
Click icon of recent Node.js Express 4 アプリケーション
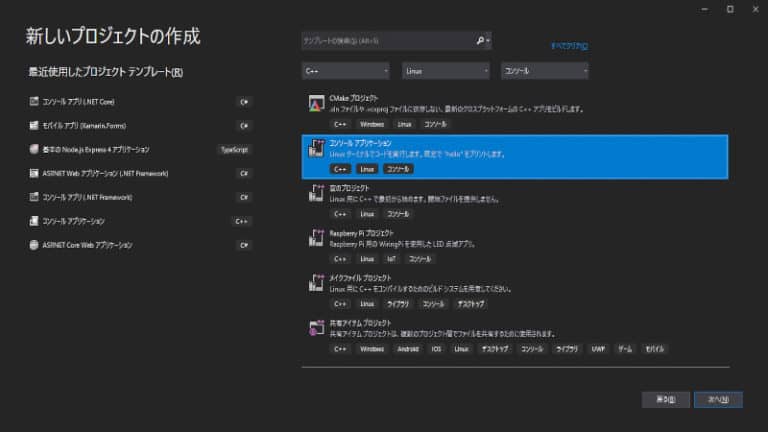pyautogui.click(x=34, y=149)
